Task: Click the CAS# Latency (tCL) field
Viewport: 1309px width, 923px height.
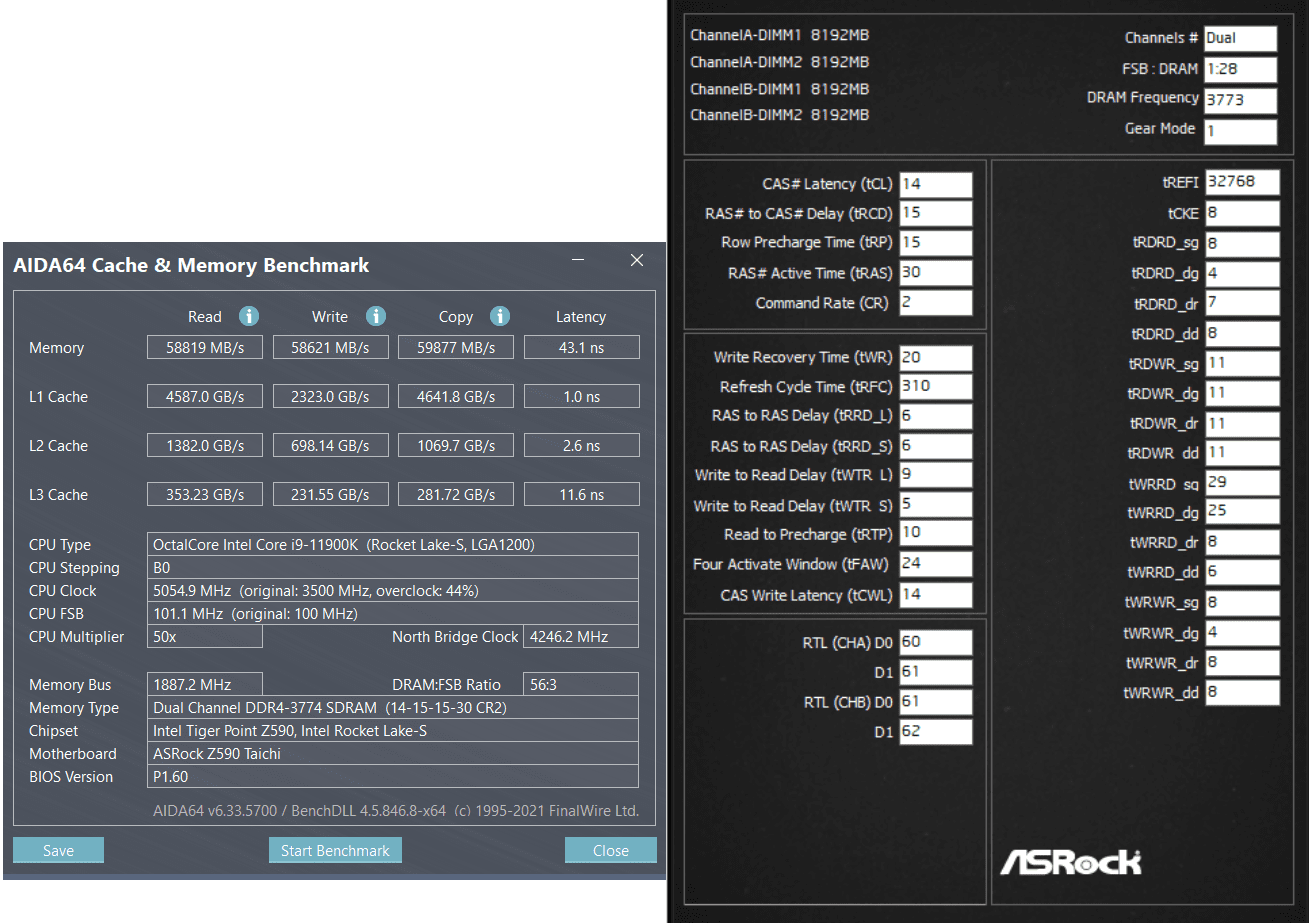Action: 935,184
